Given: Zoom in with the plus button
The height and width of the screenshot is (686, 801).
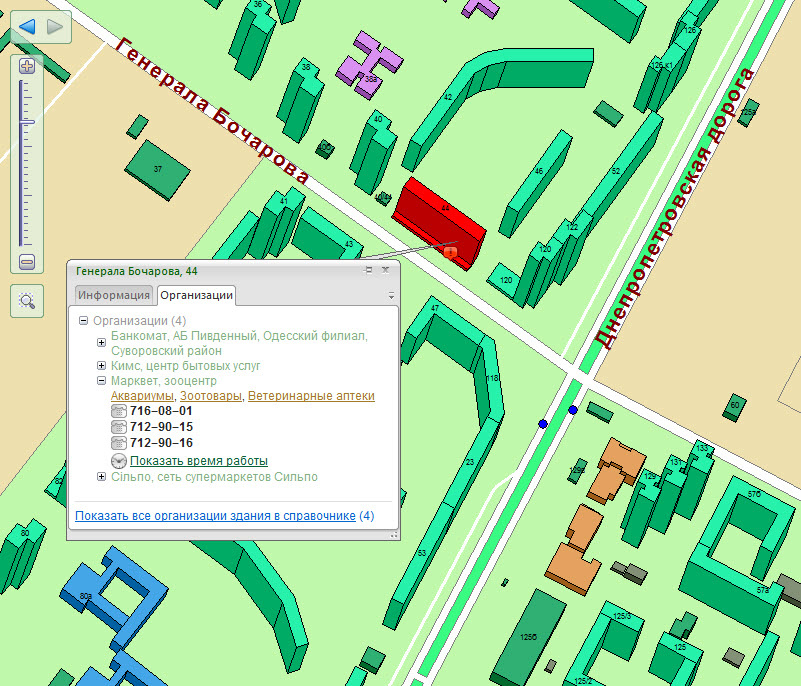Looking at the screenshot, I should [x=27, y=66].
